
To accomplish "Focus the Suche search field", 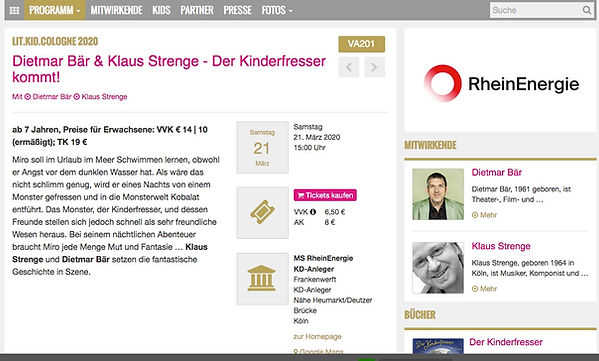I will pyautogui.click(x=535, y=10).
